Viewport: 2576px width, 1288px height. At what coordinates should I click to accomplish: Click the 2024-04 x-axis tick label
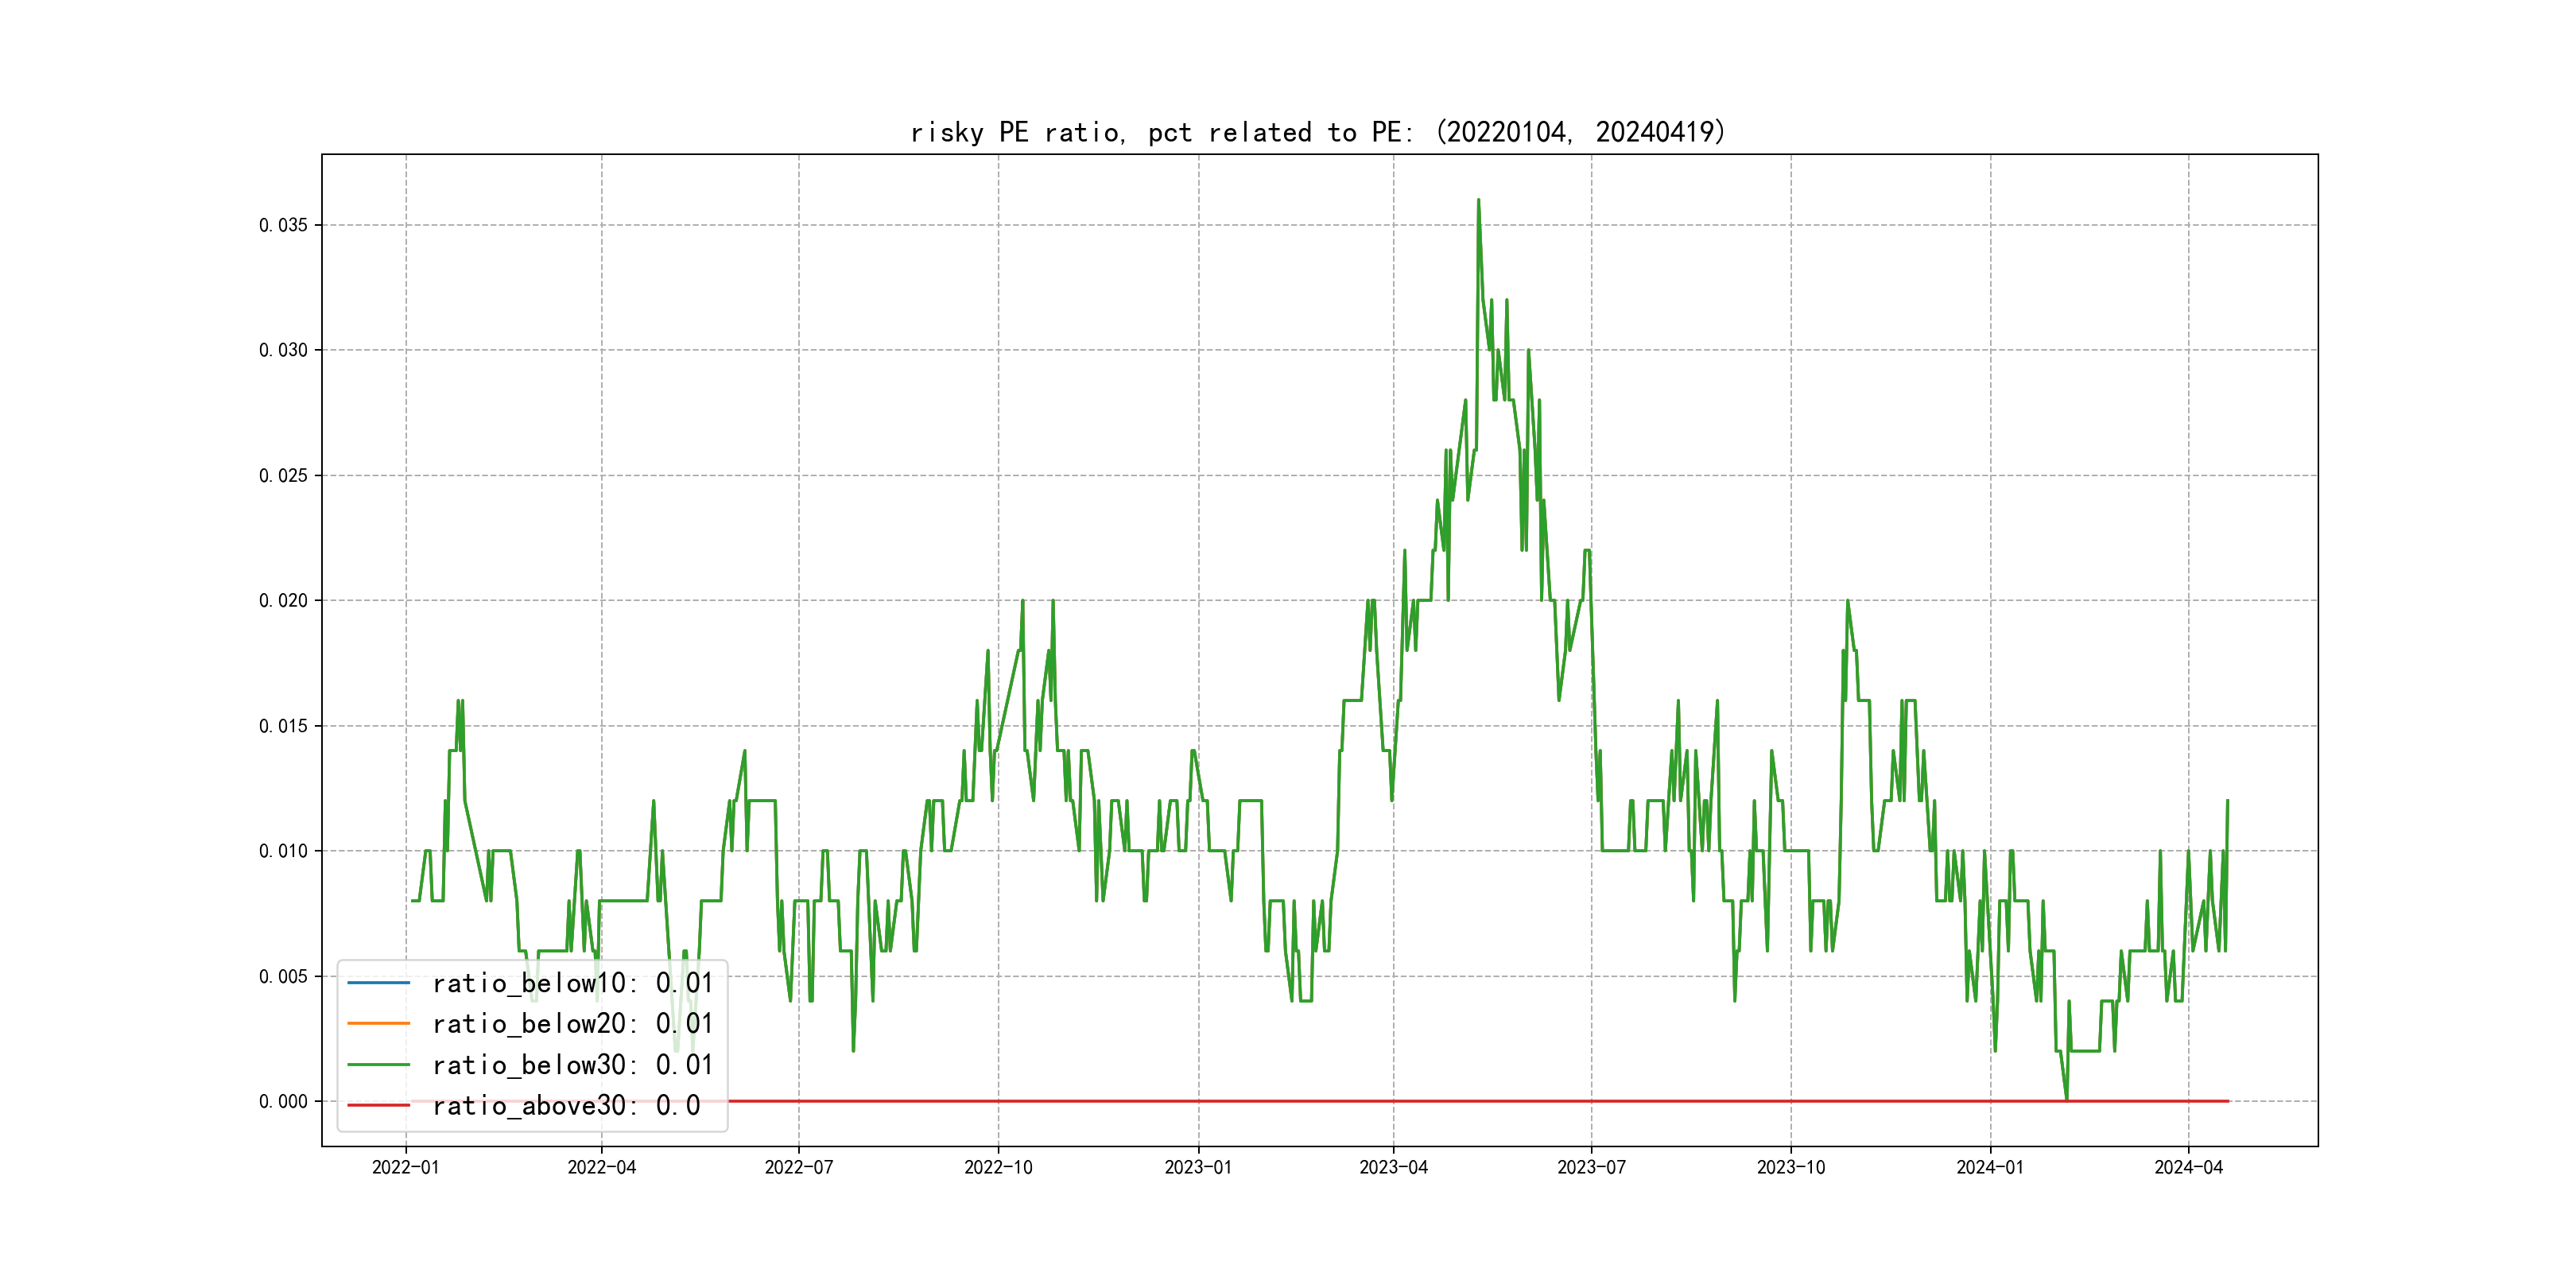2188,1168
